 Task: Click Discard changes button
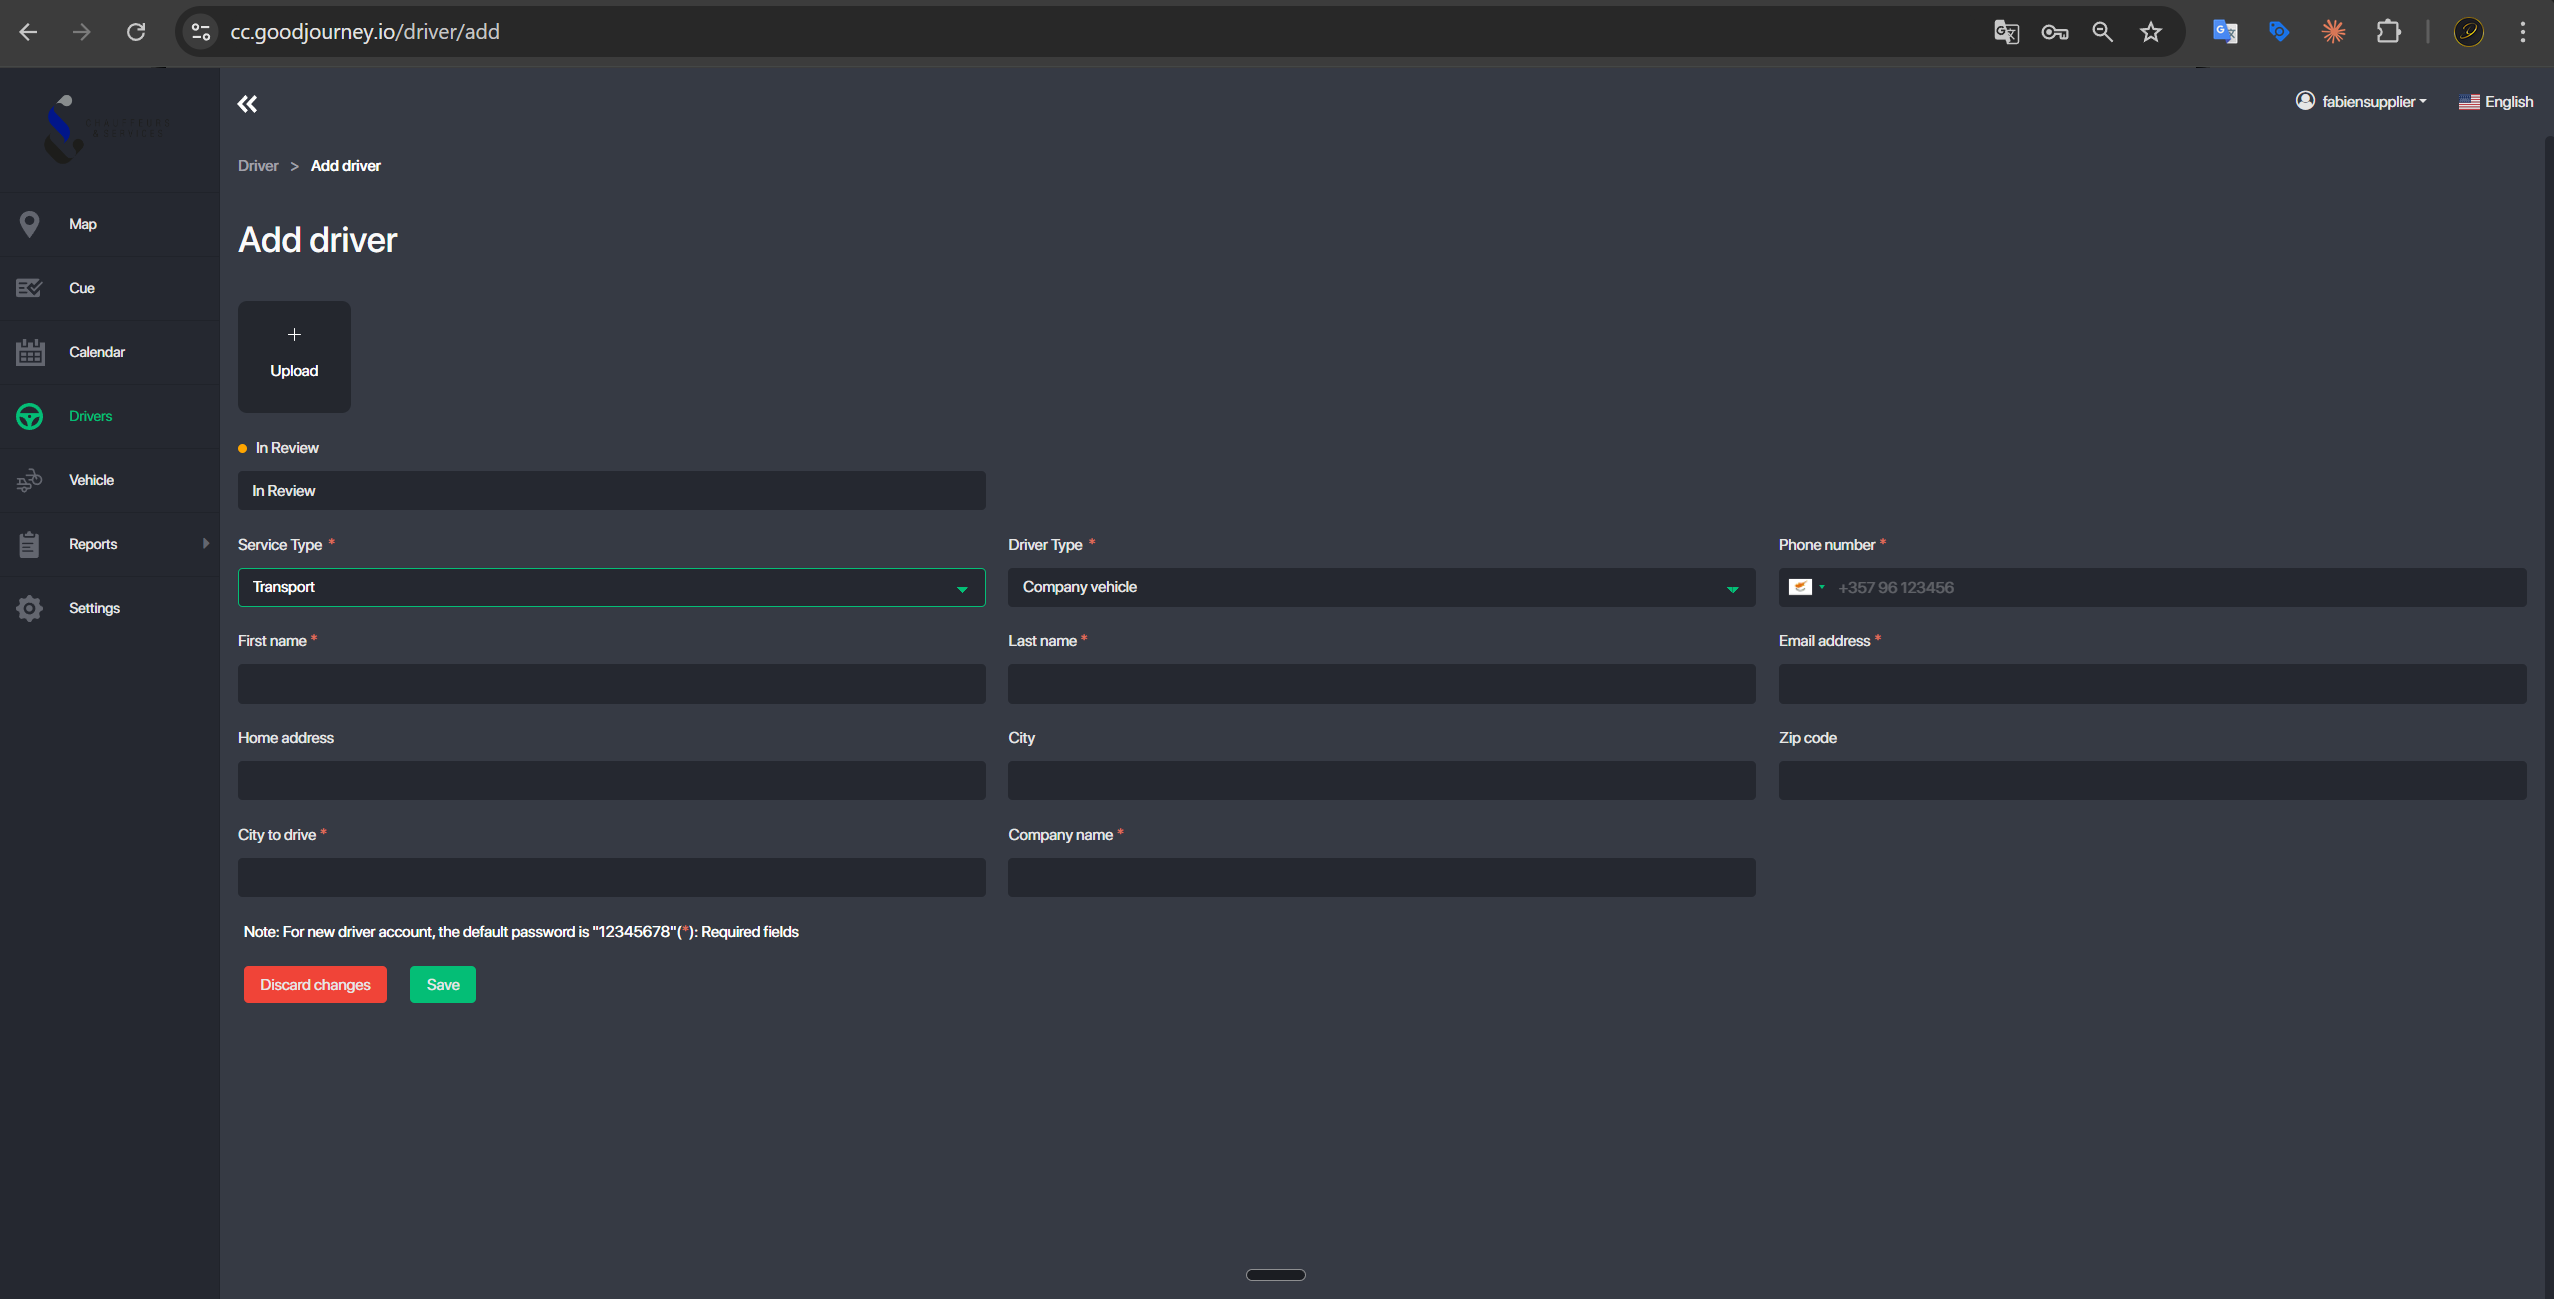point(315,984)
